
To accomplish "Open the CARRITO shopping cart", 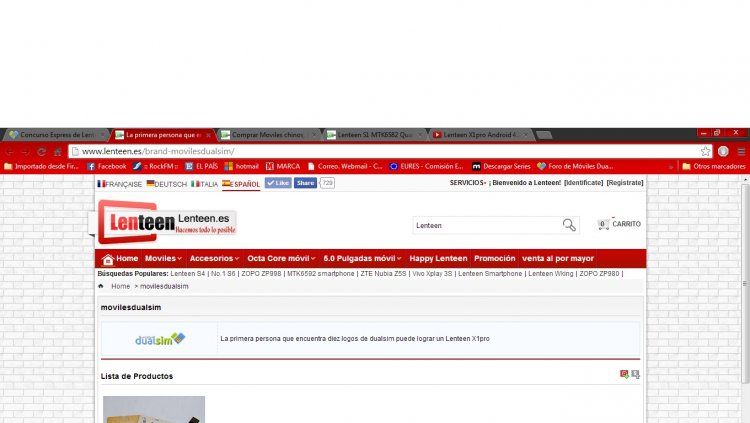I will (619, 224).
